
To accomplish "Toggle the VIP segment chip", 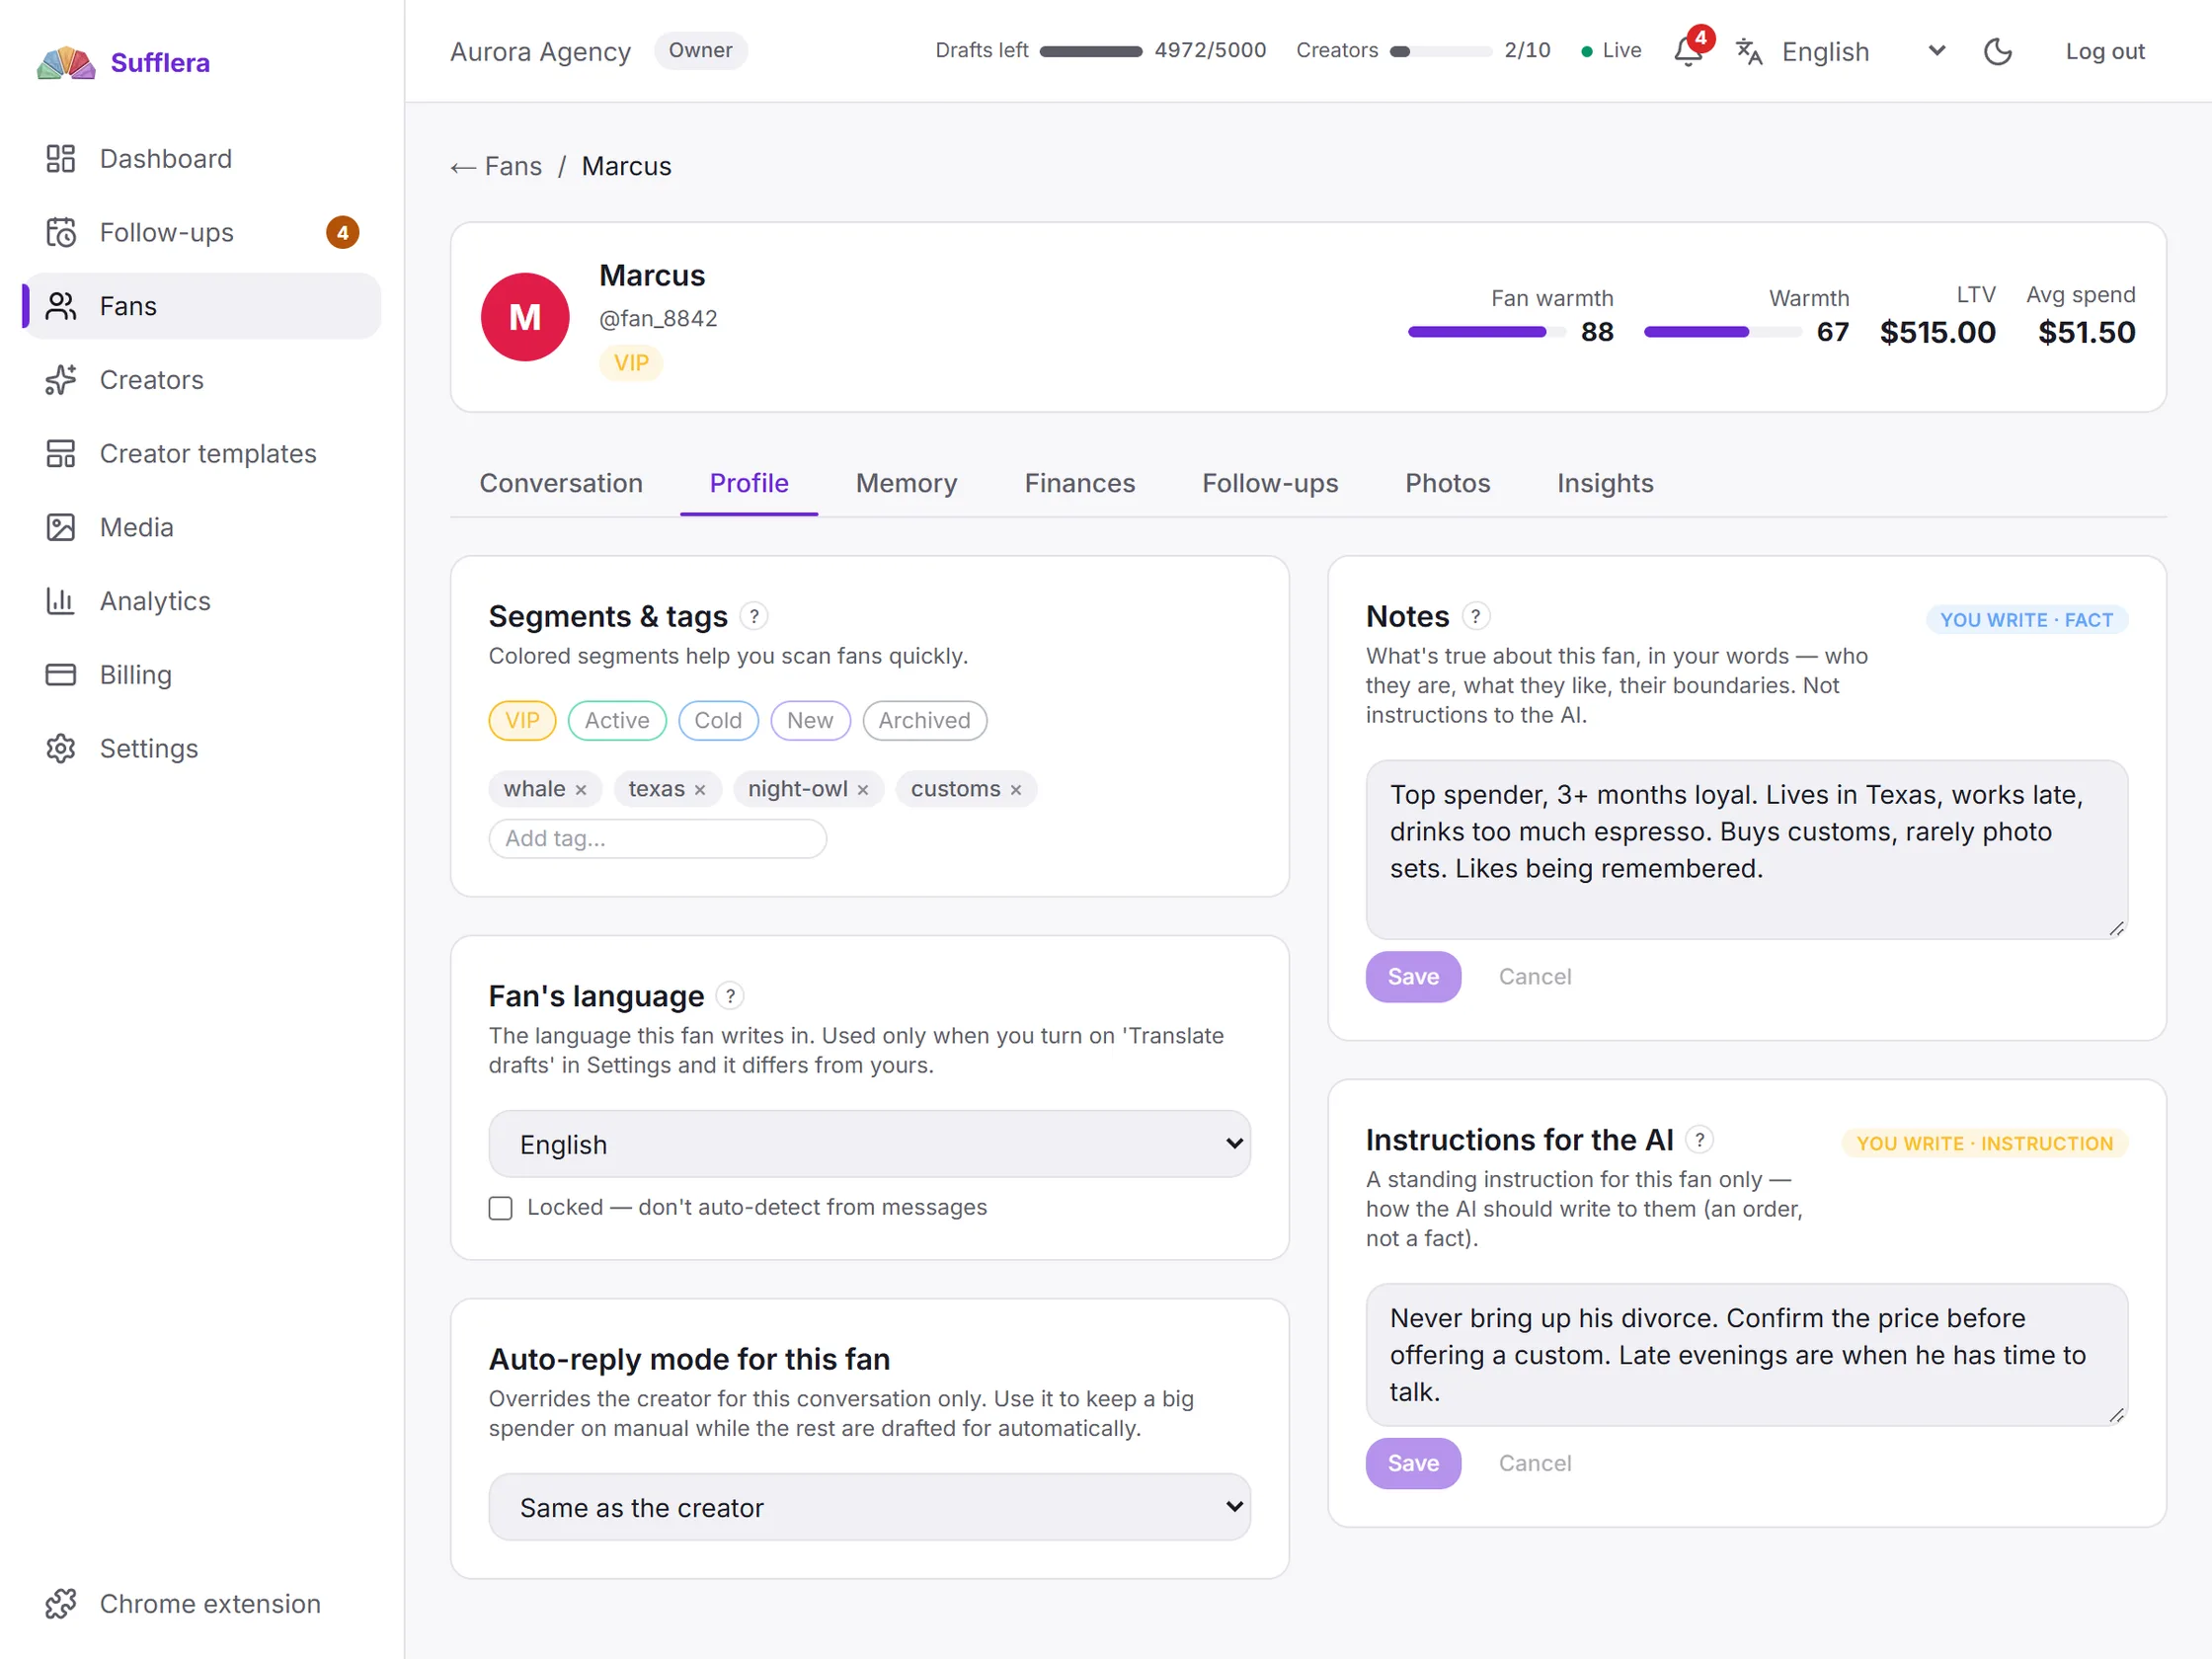I will coord(522,720).
